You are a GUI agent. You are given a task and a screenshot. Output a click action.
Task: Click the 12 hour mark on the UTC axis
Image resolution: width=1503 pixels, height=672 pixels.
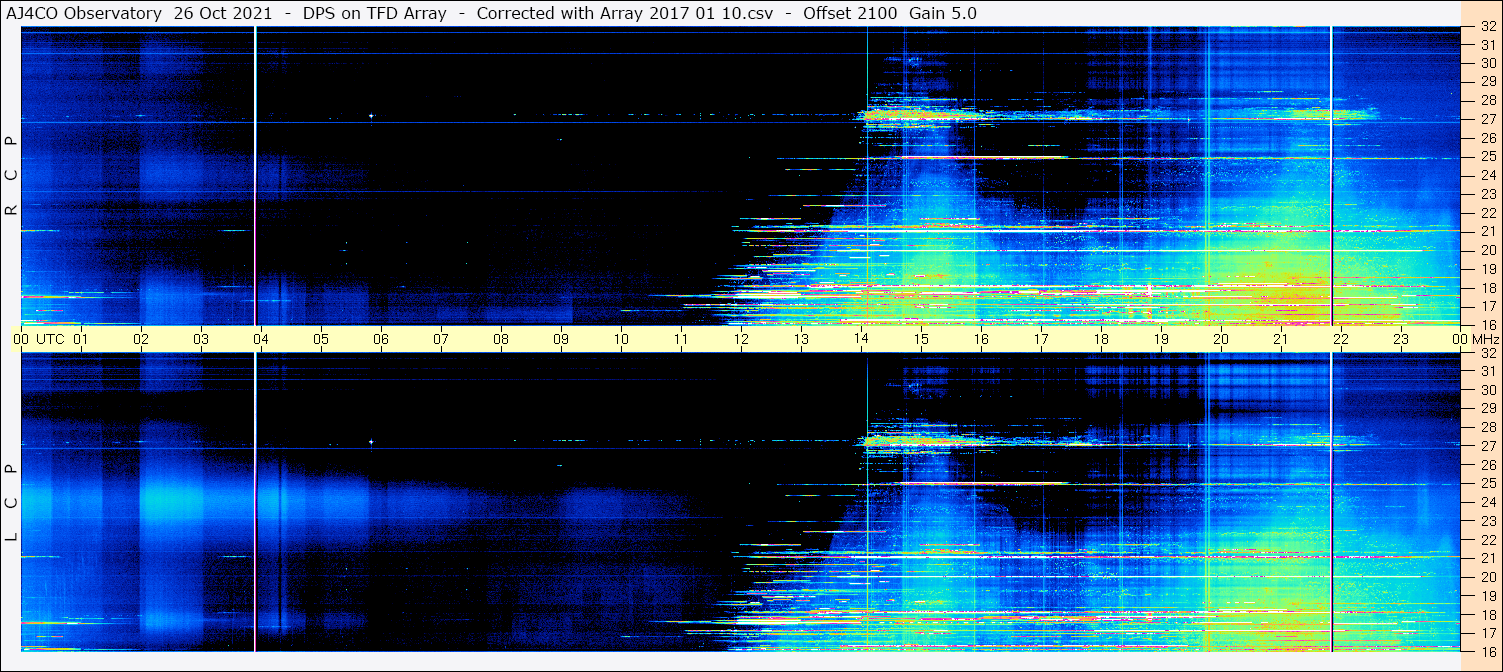pyautogui.click(x=741, y=339)
